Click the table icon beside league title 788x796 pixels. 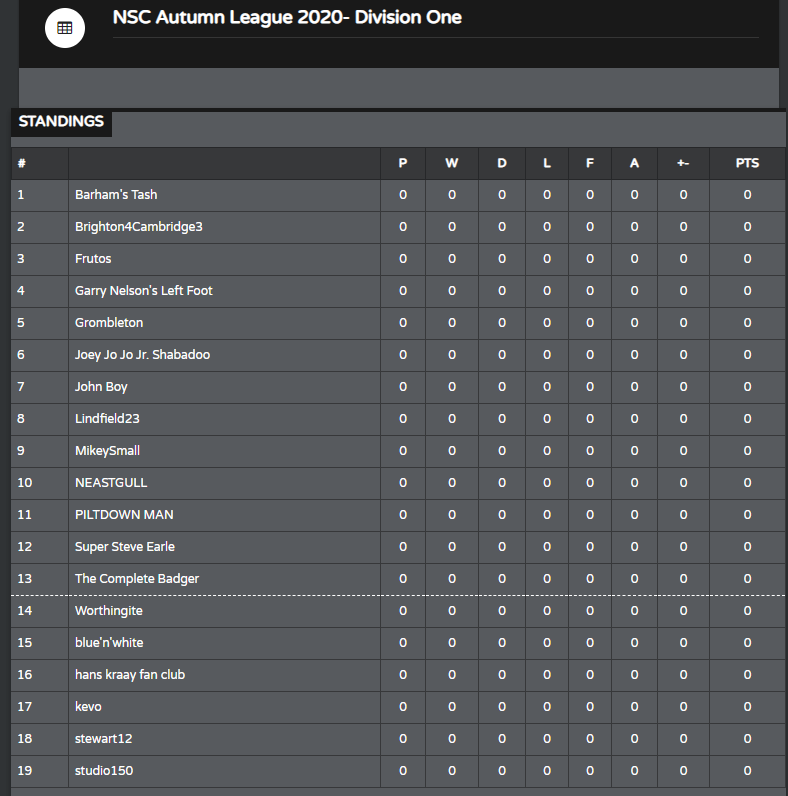[x=64, y=28]
